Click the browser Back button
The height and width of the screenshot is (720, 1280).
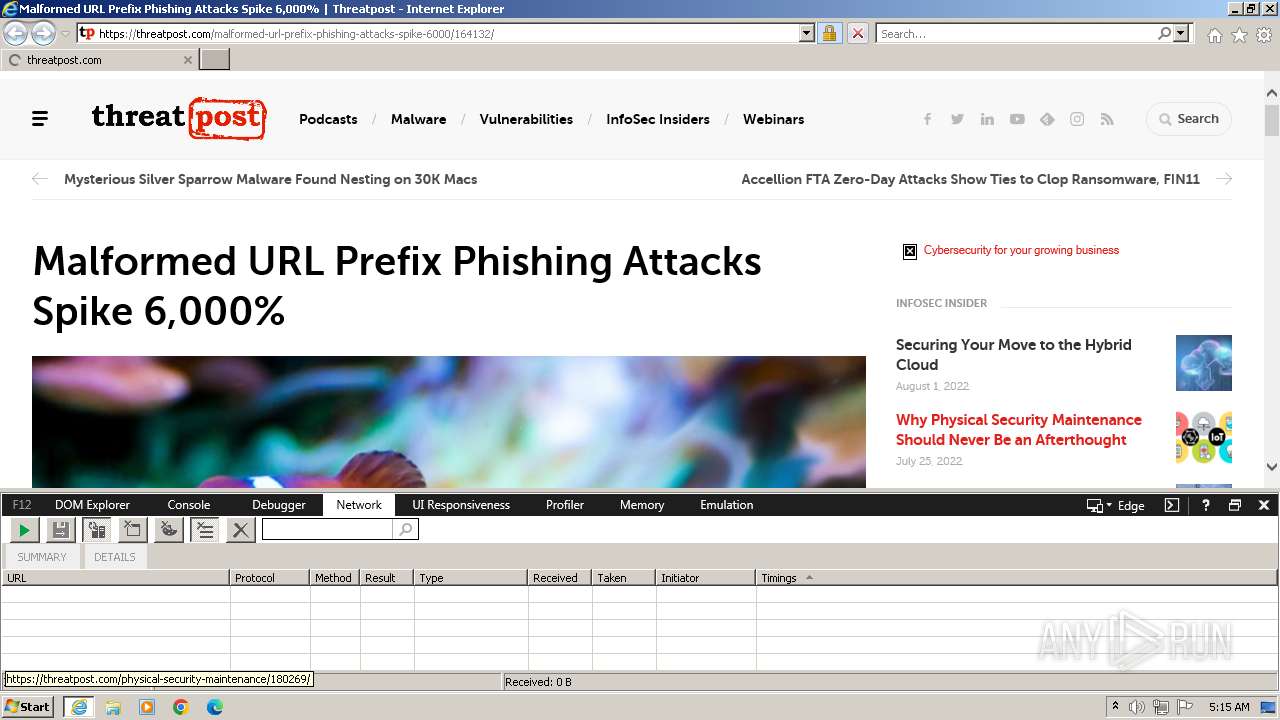pyautogui.click(x=16, y=33)
